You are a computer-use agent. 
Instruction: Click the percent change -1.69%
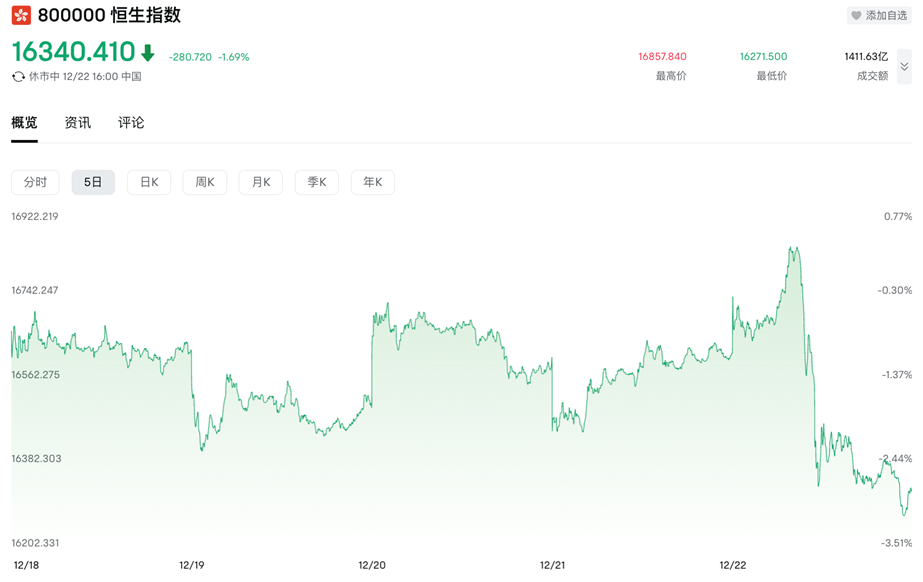pyautogui.click(x=234, y=57)
